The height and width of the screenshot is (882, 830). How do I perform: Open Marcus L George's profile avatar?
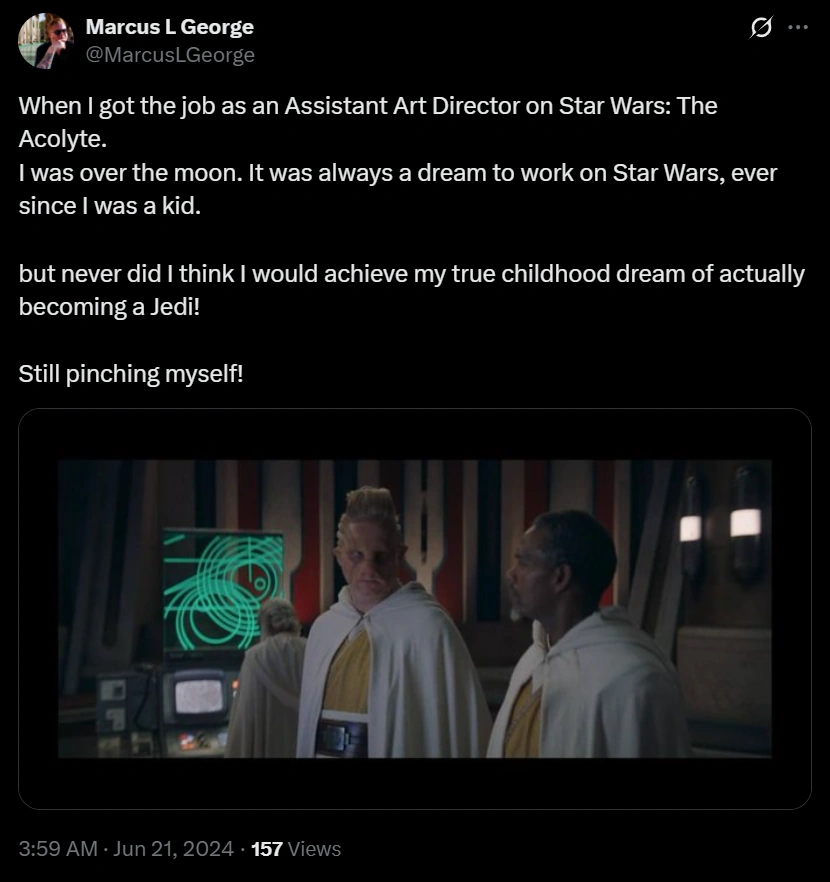point(46,40)
